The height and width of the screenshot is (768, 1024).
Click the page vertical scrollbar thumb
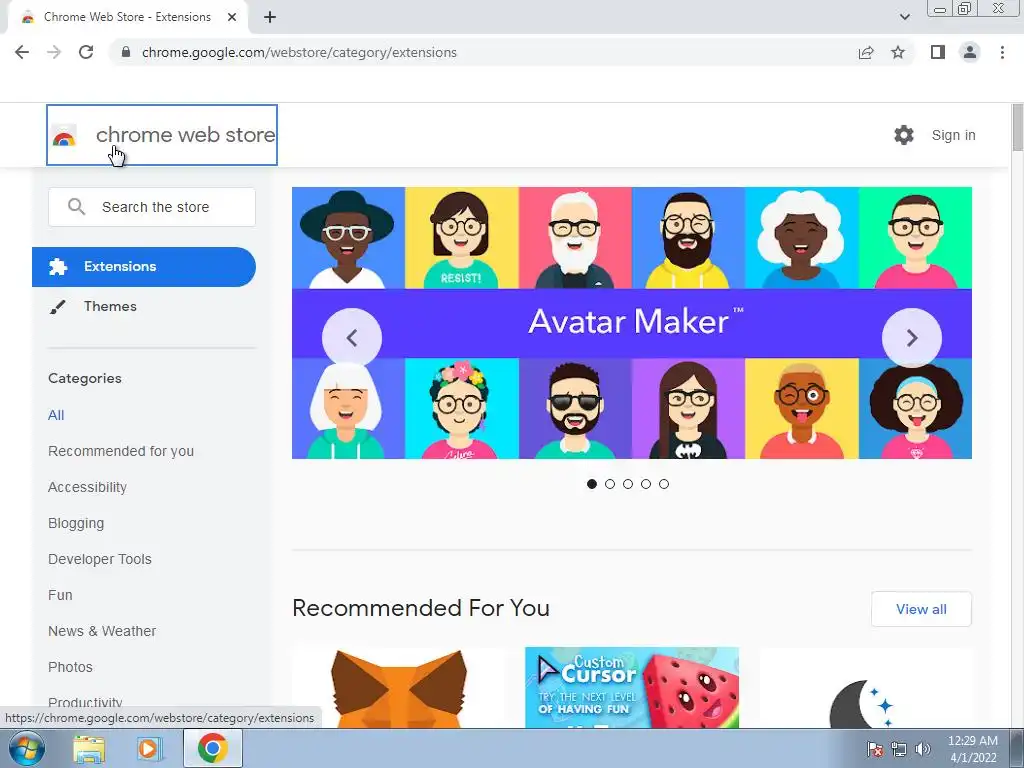[1017, 127]
